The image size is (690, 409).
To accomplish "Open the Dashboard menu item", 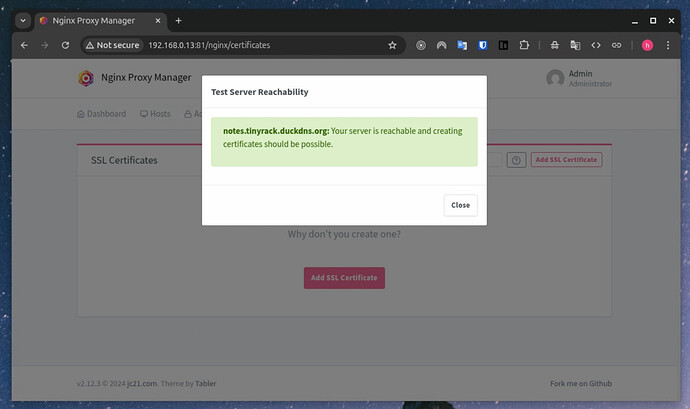I will click(102, 114).
